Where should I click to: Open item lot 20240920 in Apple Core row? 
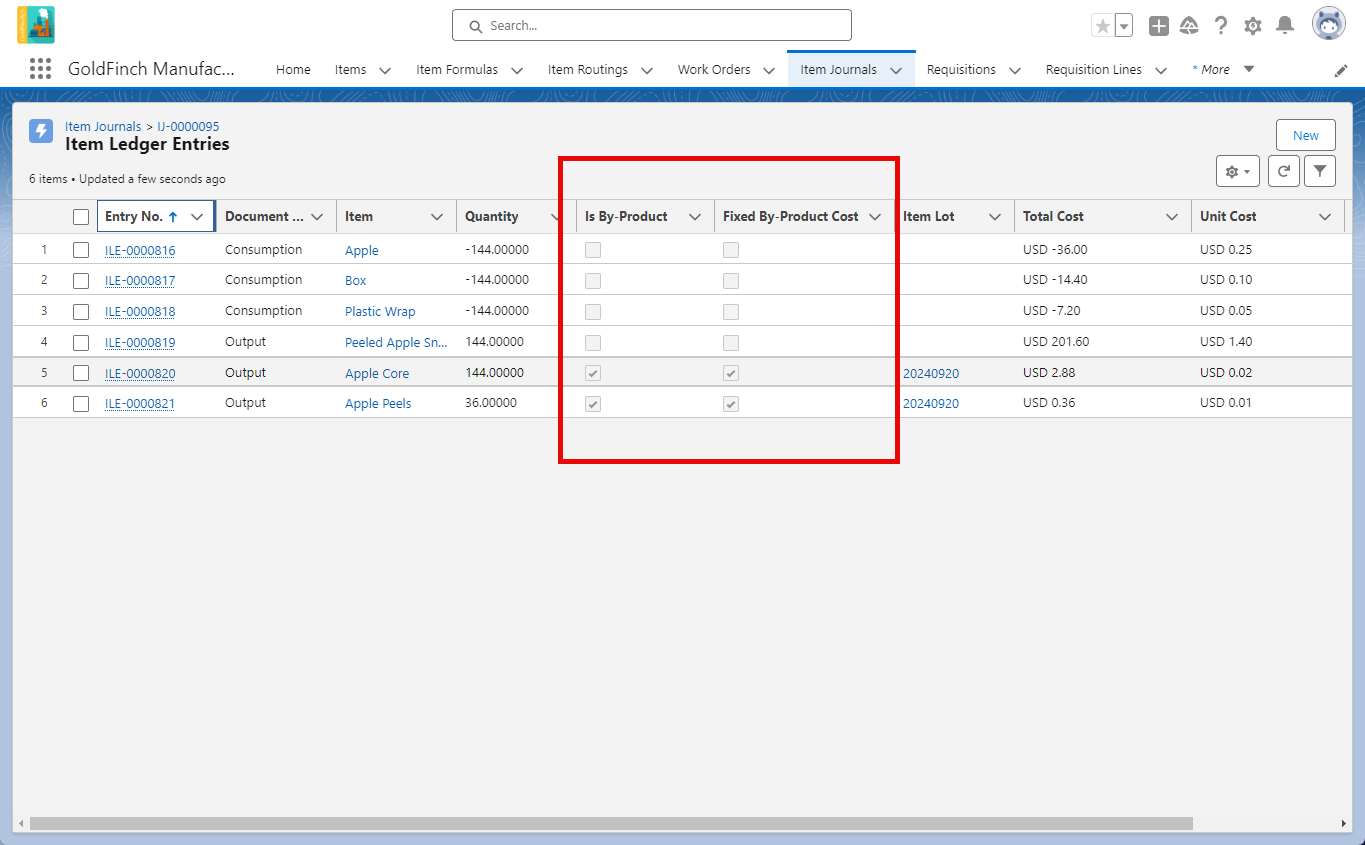coord(931,374)
